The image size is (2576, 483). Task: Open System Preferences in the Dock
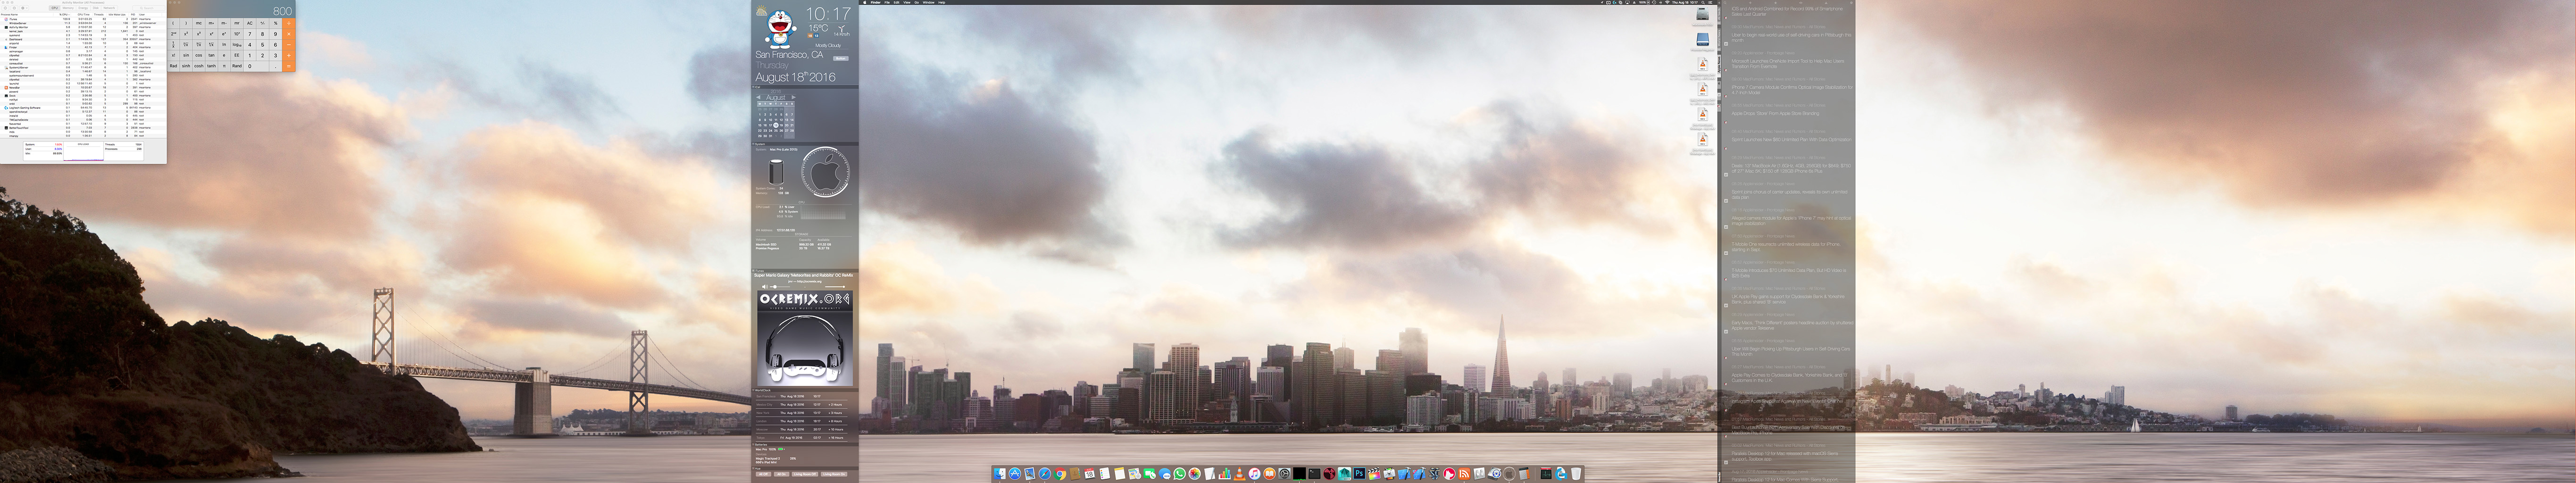1285,474
